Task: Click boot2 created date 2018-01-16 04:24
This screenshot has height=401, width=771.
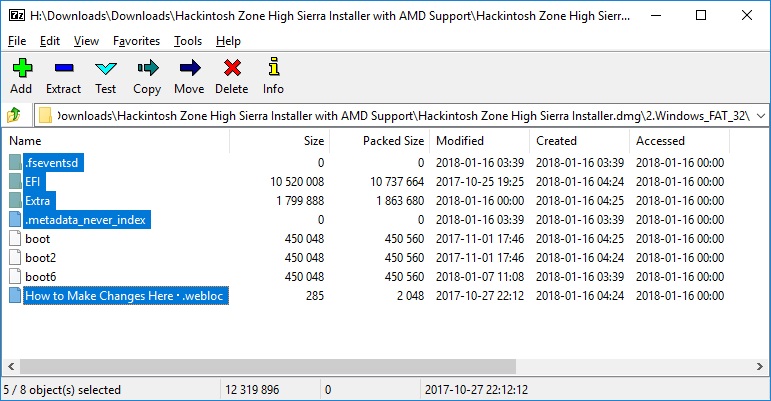Action: point(580,258)
